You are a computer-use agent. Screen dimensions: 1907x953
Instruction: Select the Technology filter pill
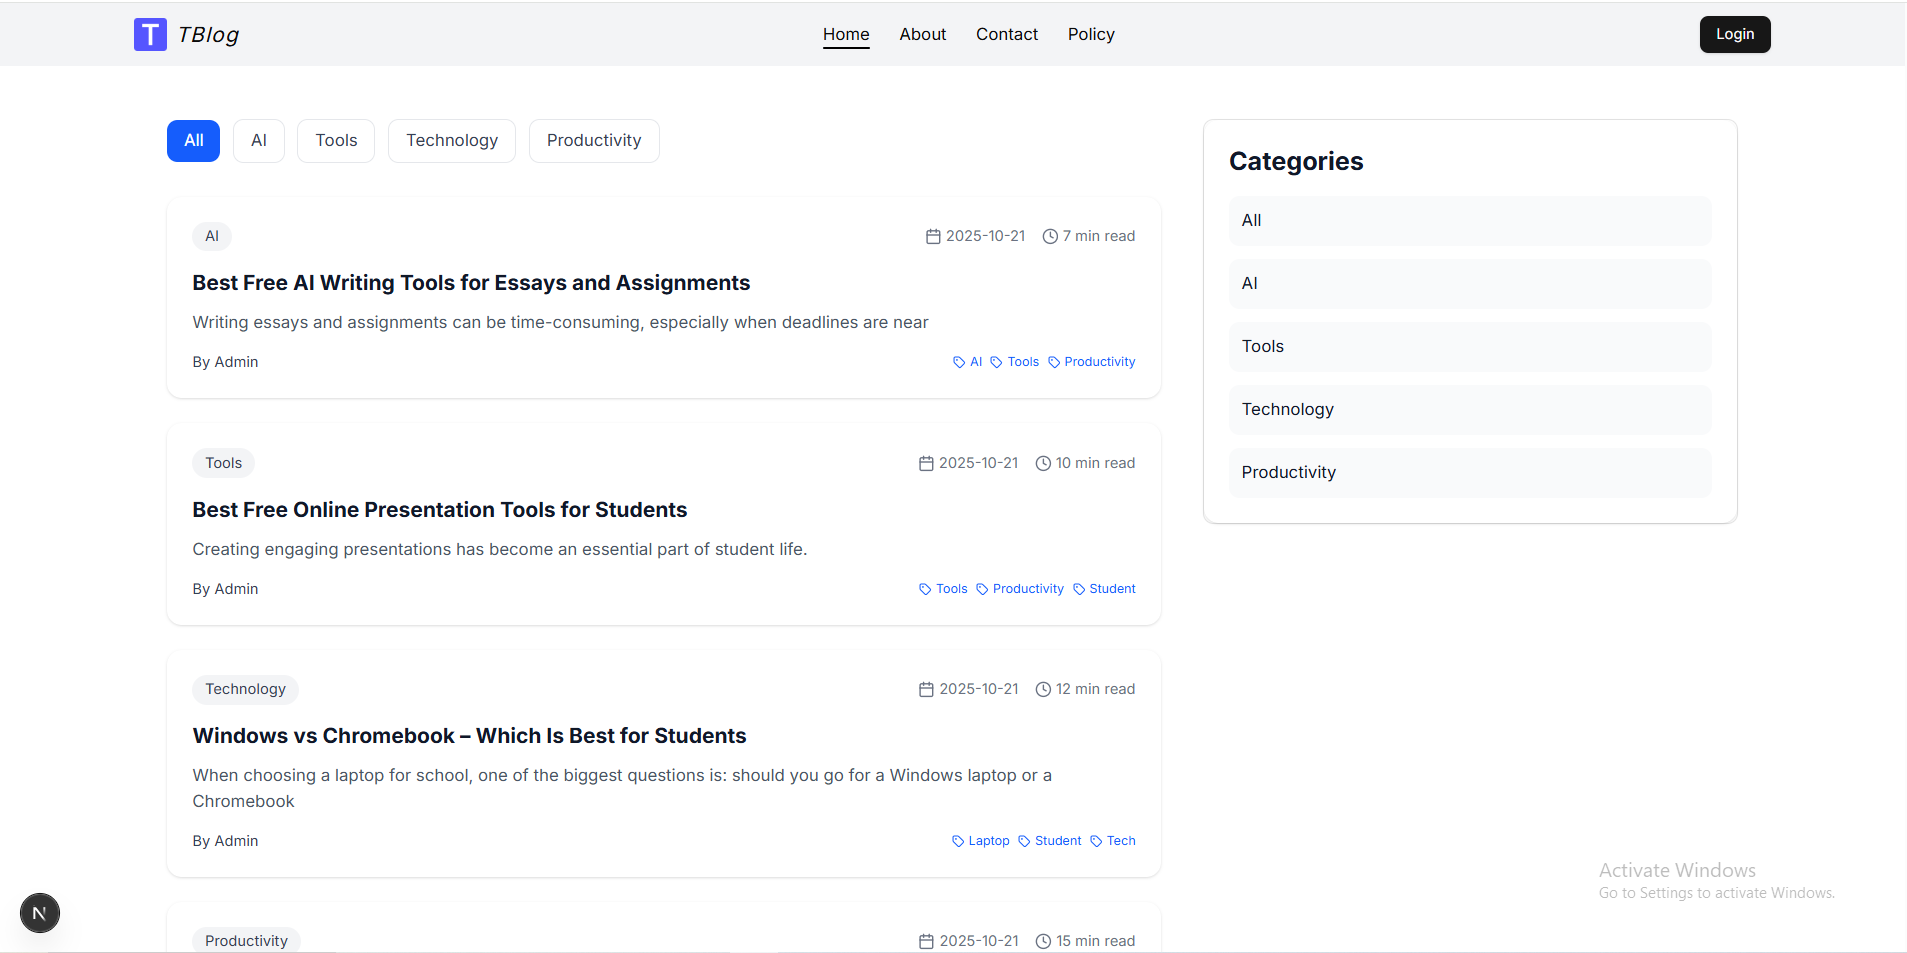coord(451,140)
